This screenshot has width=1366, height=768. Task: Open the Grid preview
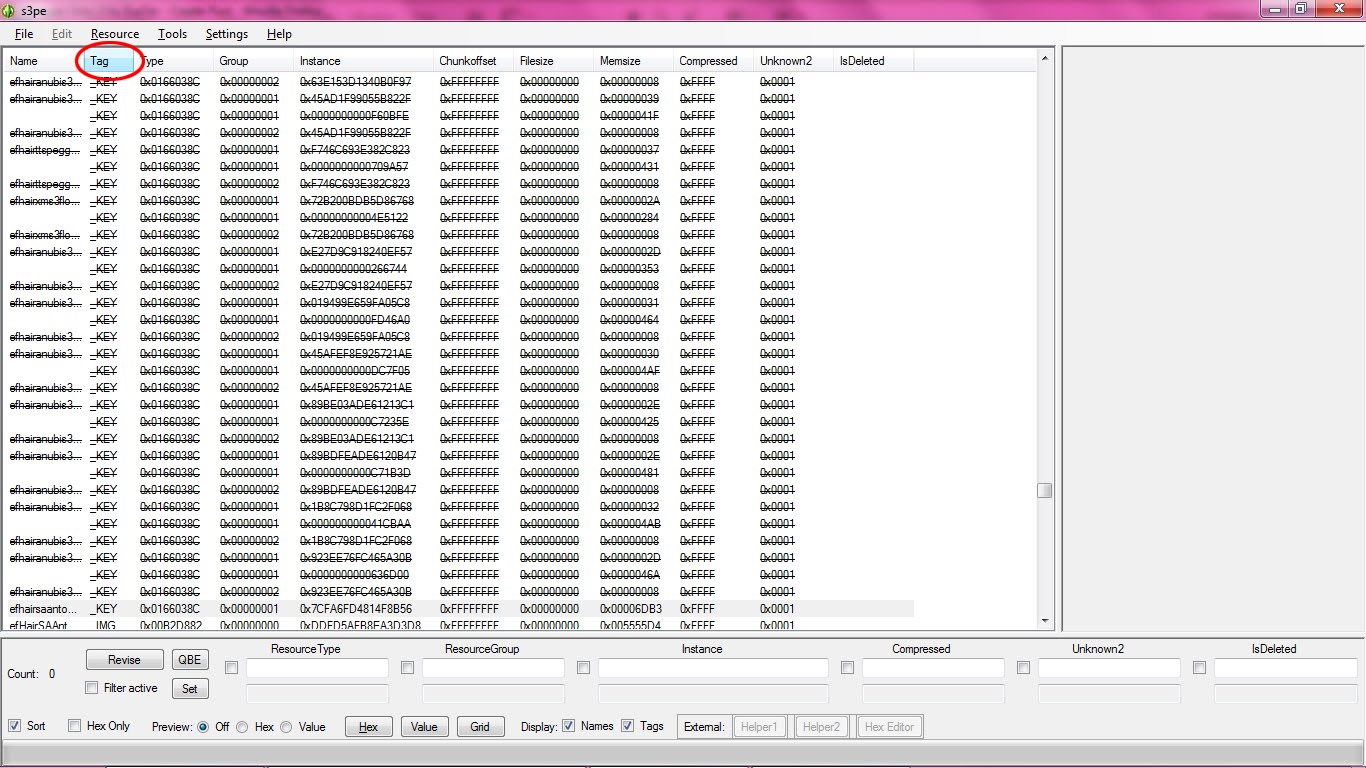point(480,726)
